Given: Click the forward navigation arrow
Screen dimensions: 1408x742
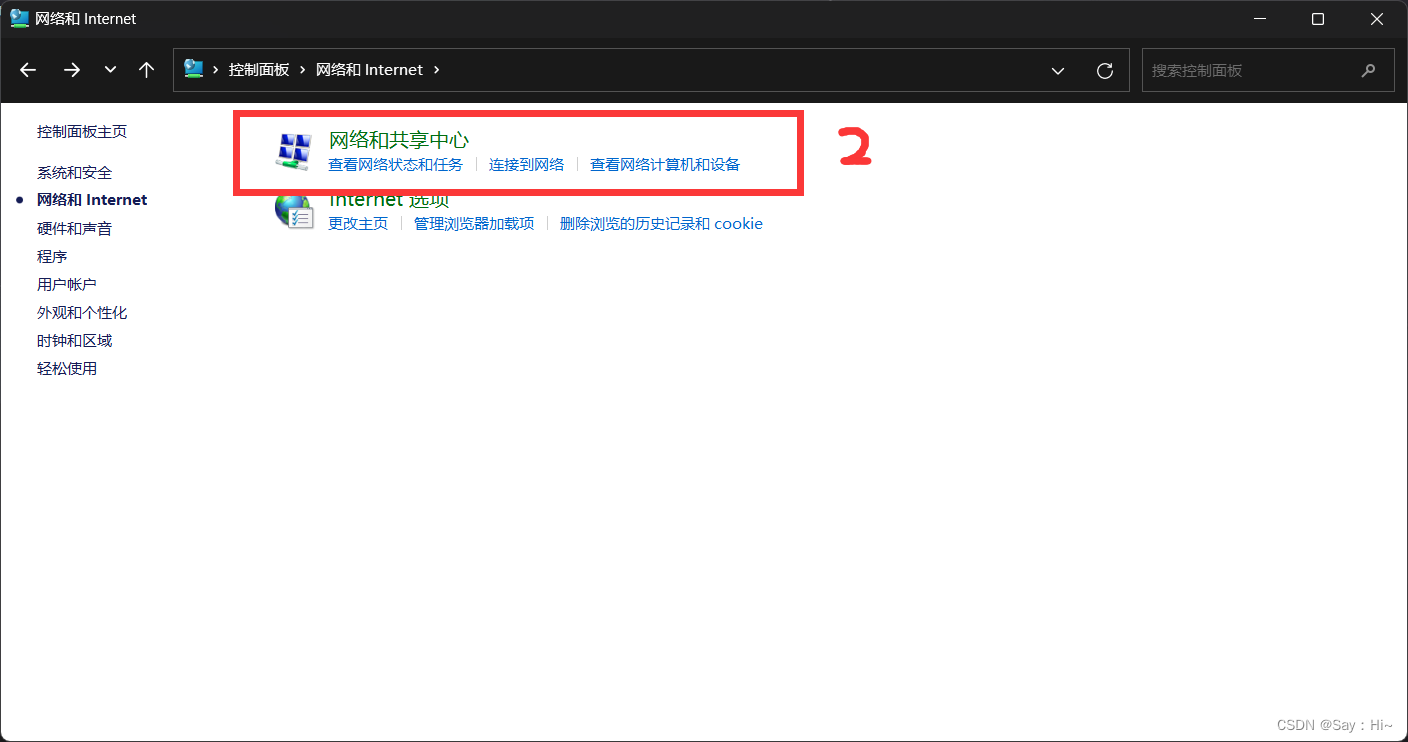Looking at the screenshot, I should [71, 69].
